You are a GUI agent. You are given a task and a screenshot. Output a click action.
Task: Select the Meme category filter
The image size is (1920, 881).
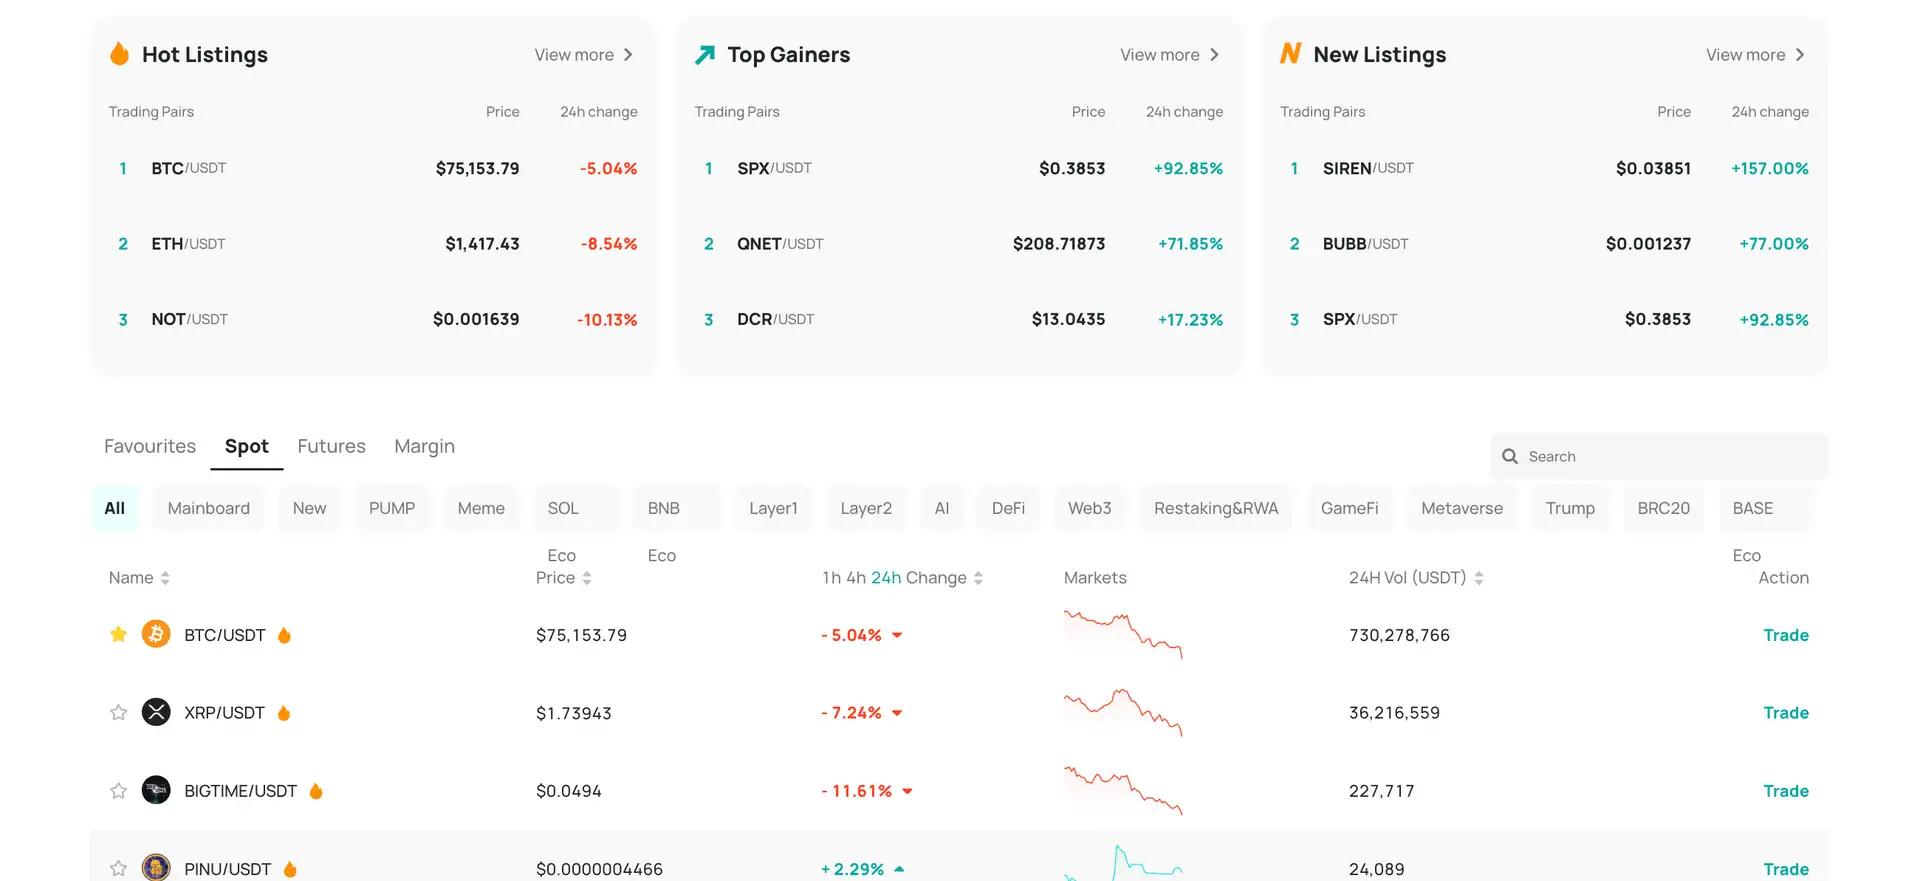tap(481, 508)
